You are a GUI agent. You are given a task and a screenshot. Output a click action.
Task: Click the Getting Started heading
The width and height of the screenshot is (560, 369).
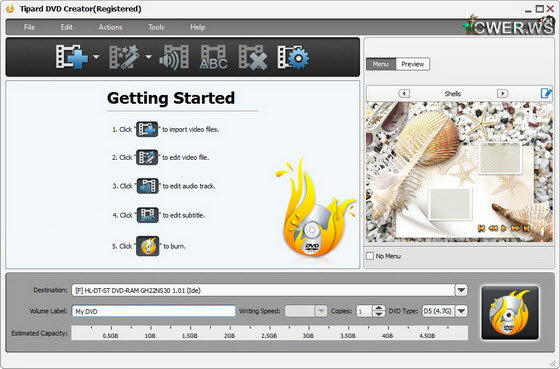pos(171,98)
